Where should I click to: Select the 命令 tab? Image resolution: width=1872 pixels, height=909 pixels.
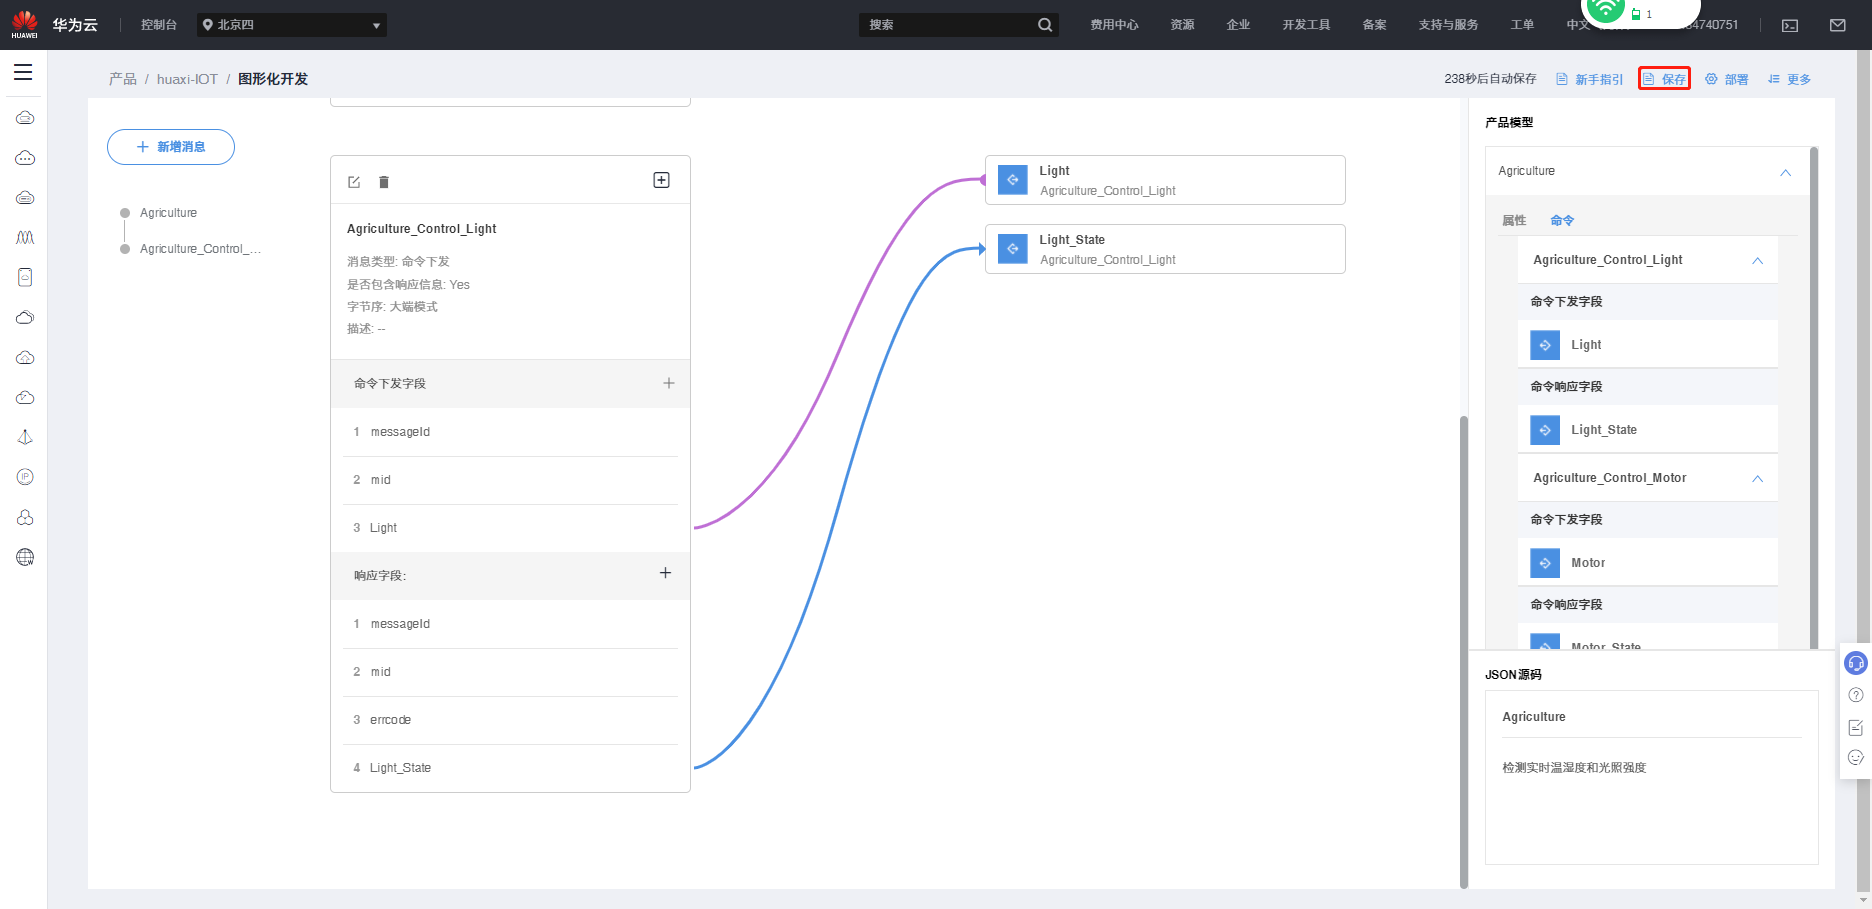(1562, 220)
